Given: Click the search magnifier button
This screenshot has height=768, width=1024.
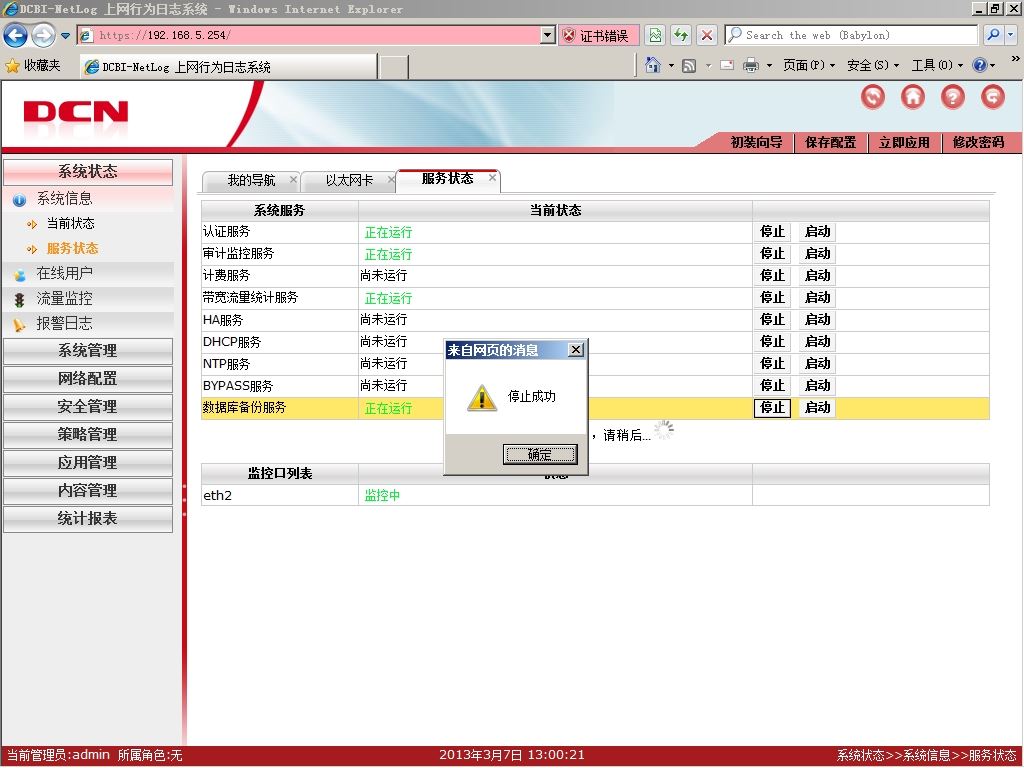Looking at the screenshot, I should coord(993,35).
